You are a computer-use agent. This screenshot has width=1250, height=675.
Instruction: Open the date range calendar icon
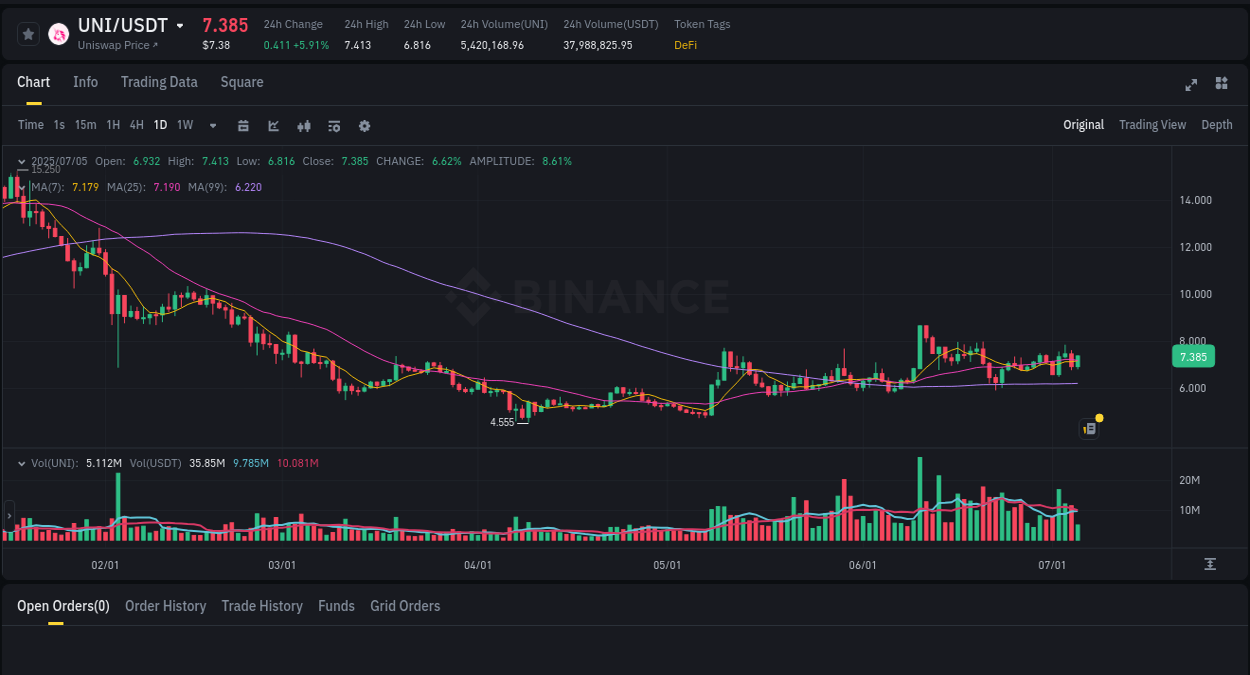243,125
